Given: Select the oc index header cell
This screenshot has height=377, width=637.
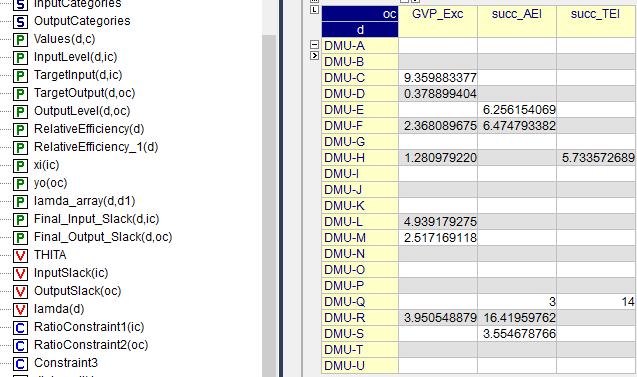Looking at the screenshot, I should 360,14.
